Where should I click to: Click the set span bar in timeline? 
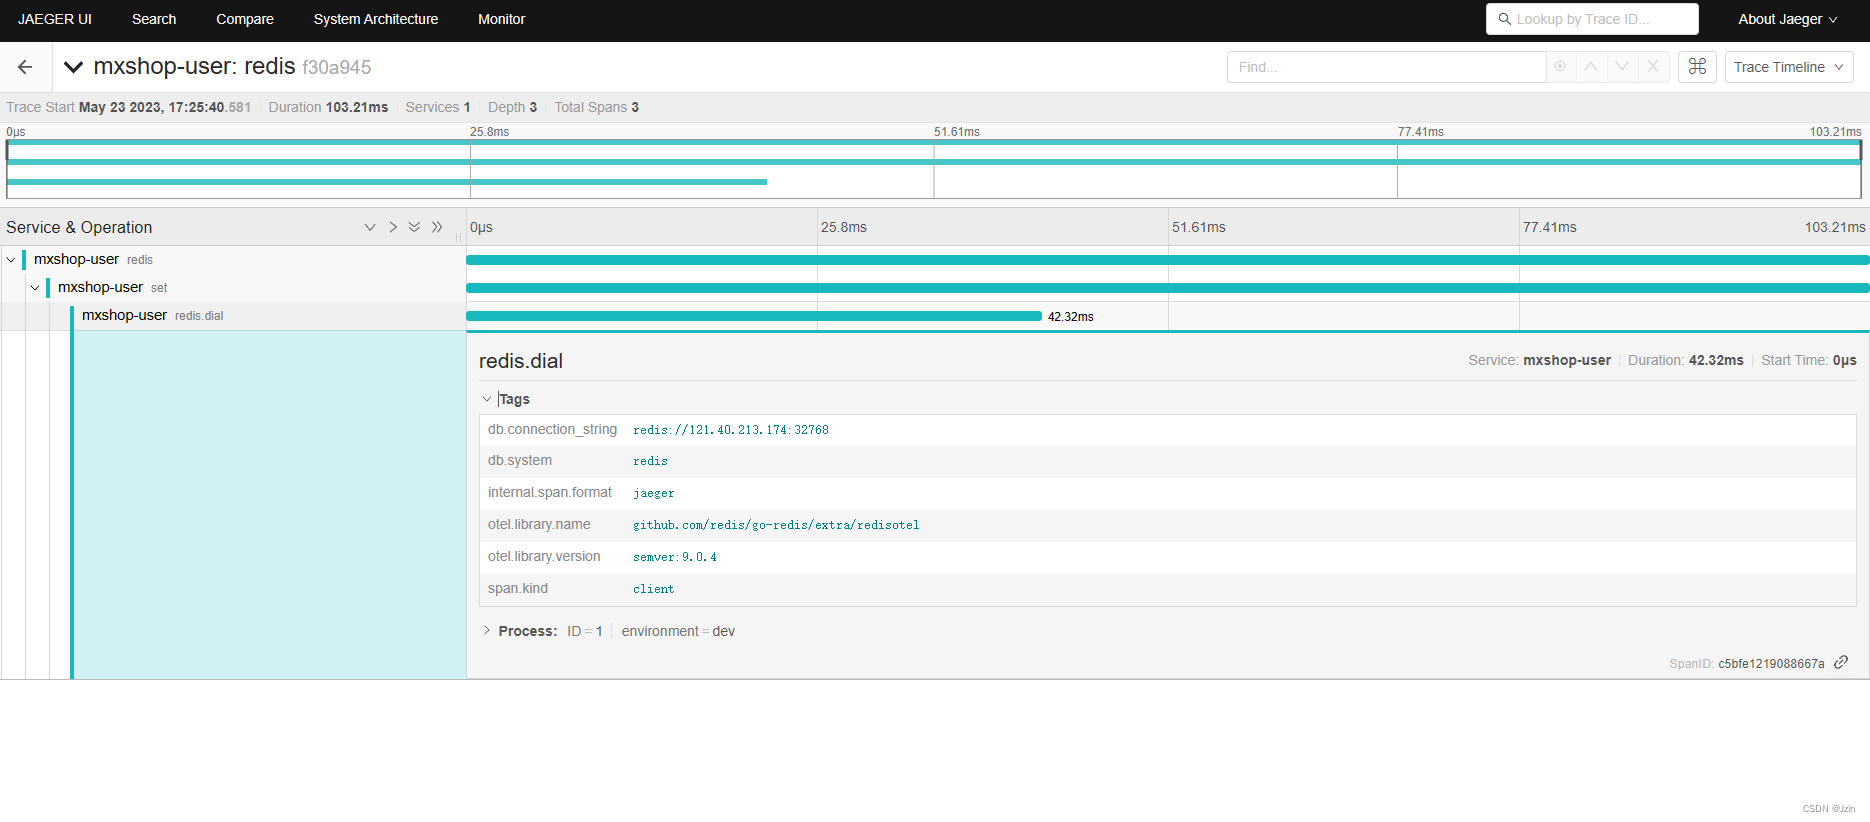1168,288
